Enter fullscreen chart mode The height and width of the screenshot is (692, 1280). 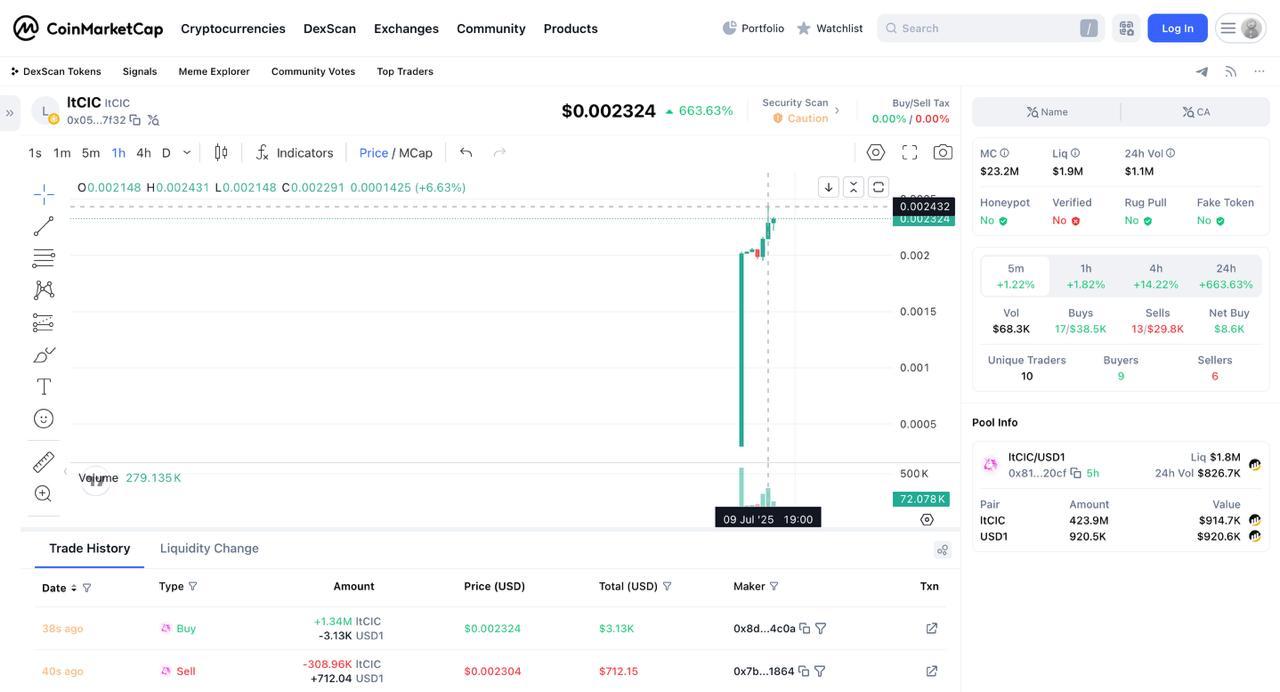coord(910,152)
